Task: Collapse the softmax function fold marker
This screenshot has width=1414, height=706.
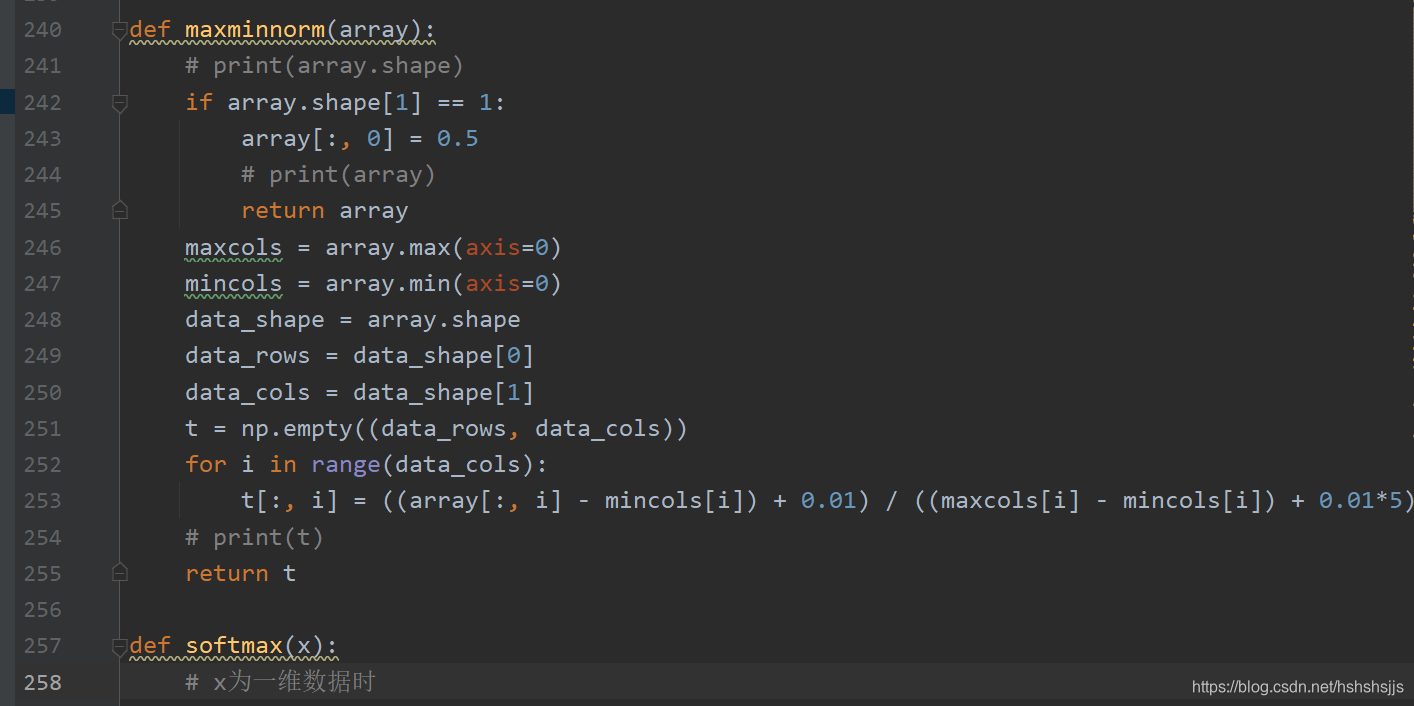Action: pyautogui.click(x=120, y=646)
